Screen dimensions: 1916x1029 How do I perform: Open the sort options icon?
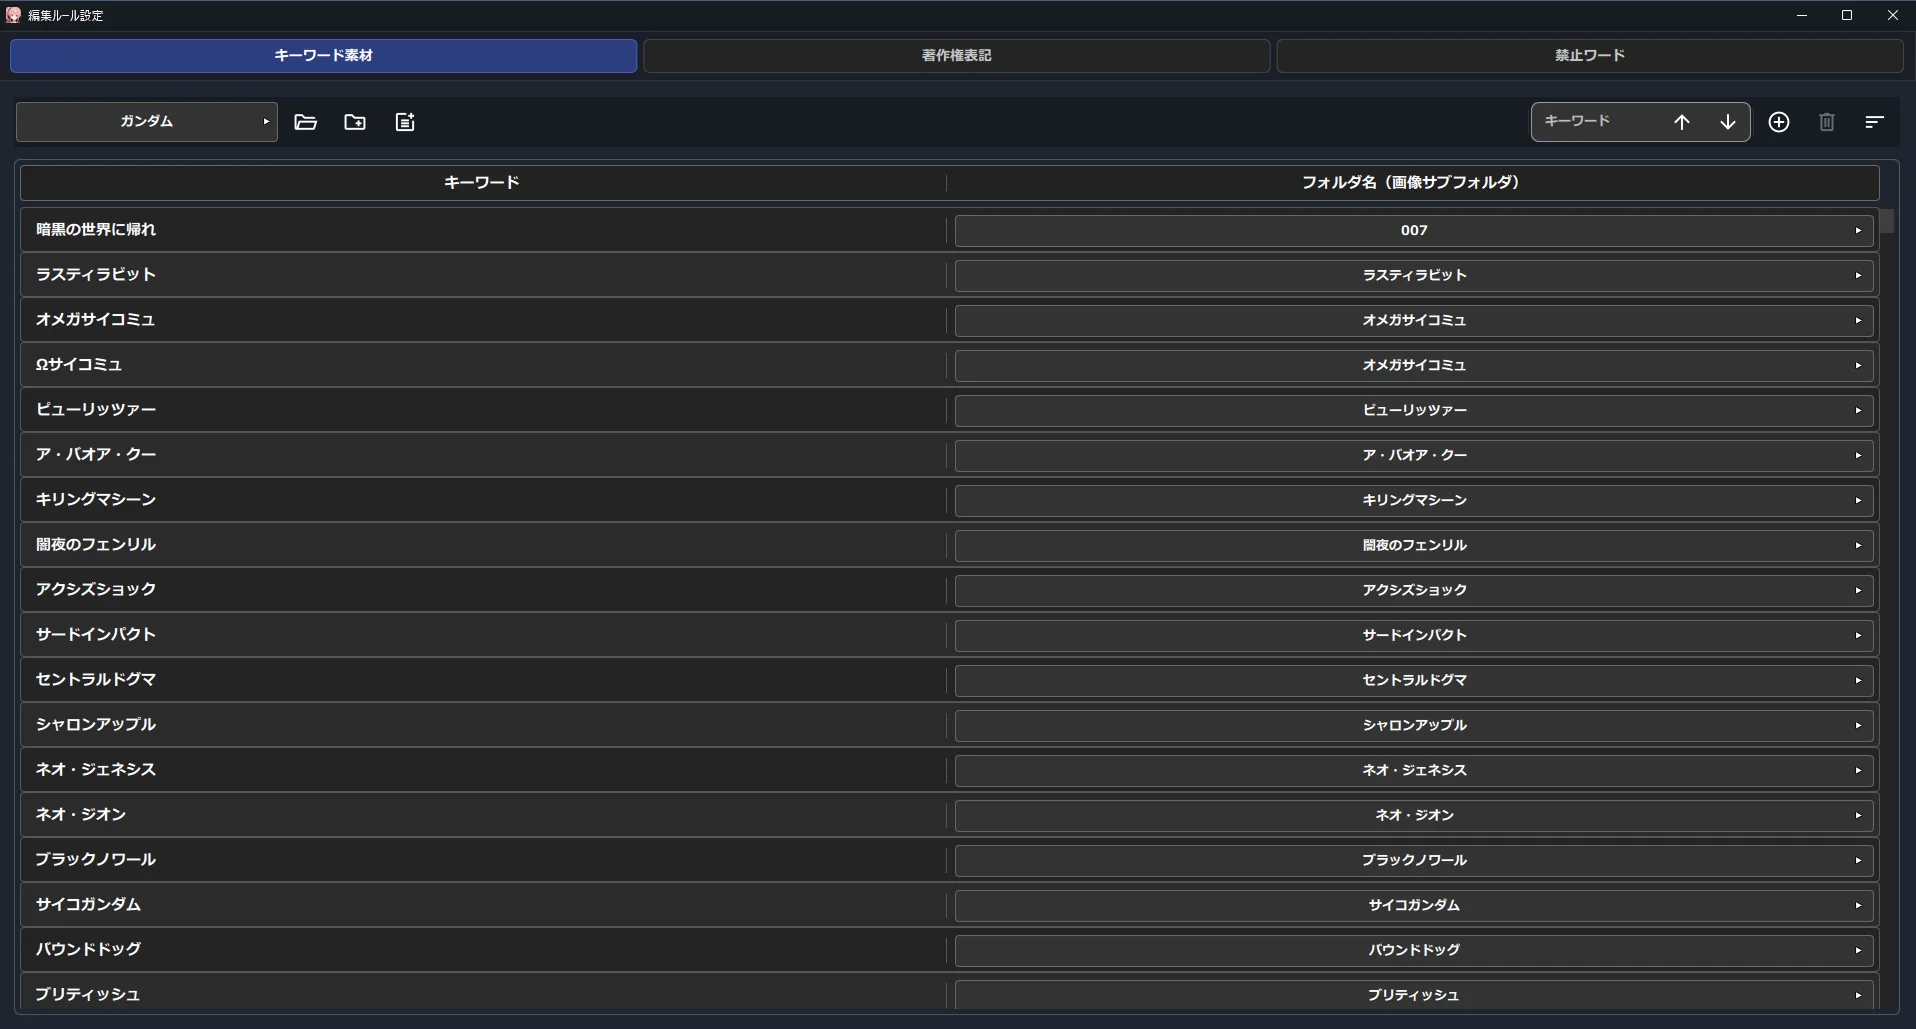(x=1875, y=122)
